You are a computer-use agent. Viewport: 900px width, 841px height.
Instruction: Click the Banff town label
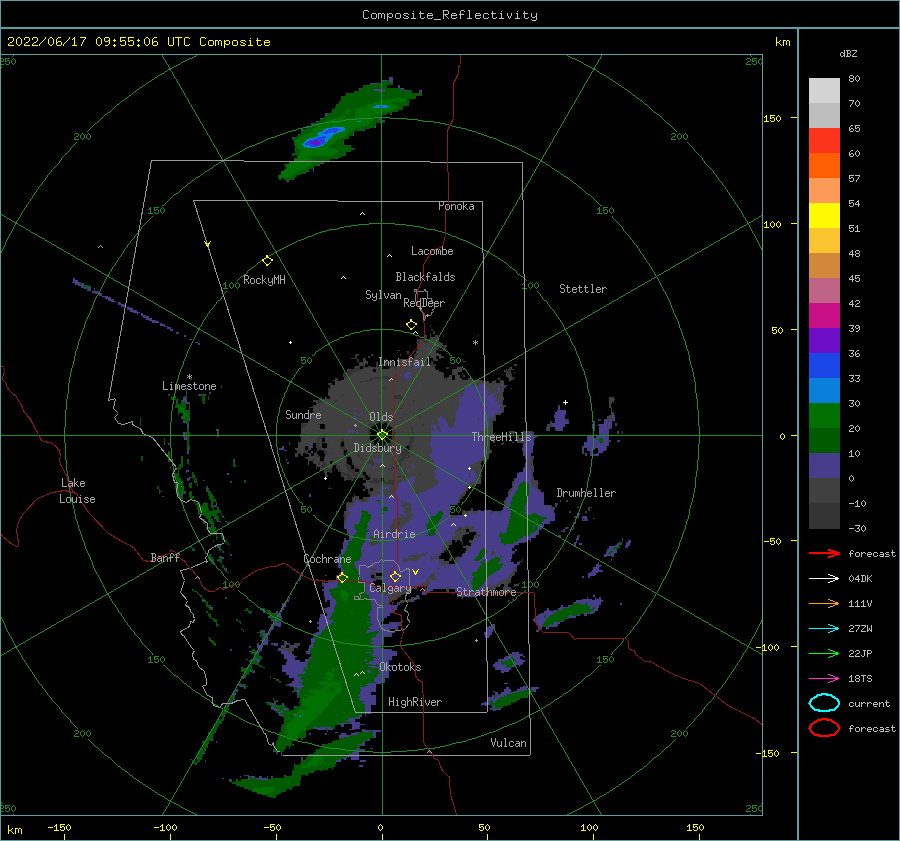coord(165,557)
